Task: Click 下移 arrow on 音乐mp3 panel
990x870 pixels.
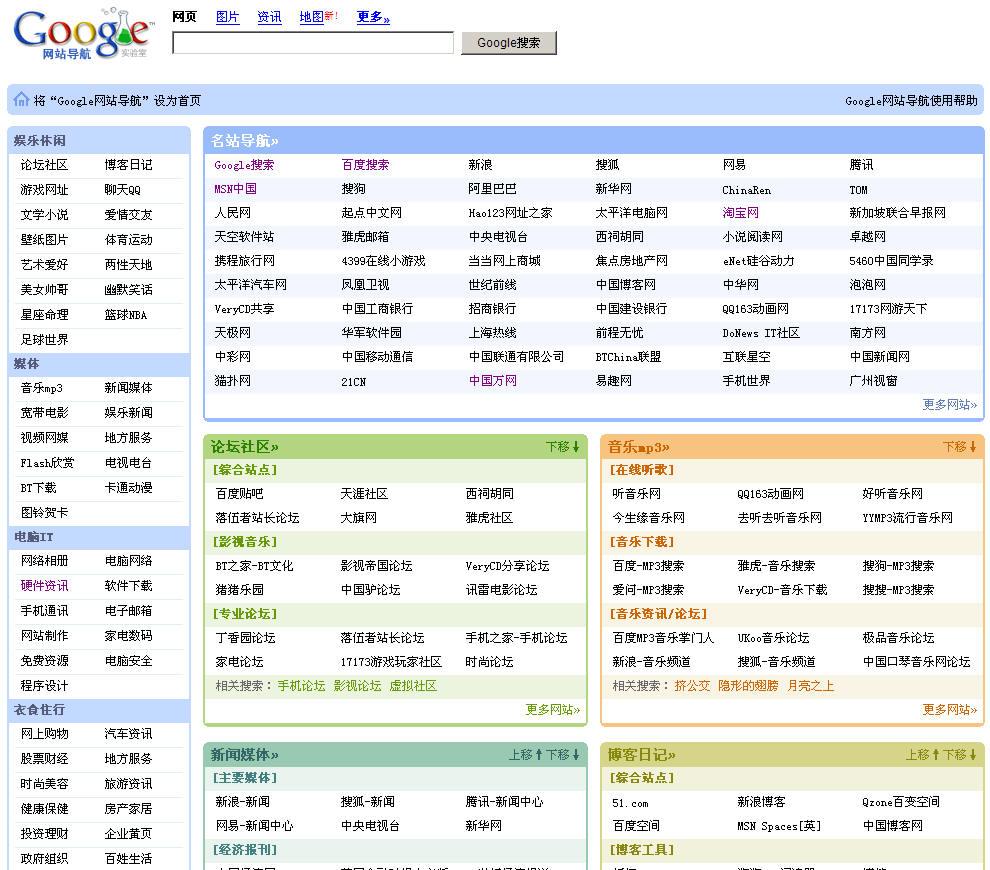Action: [x=959, y=447]
